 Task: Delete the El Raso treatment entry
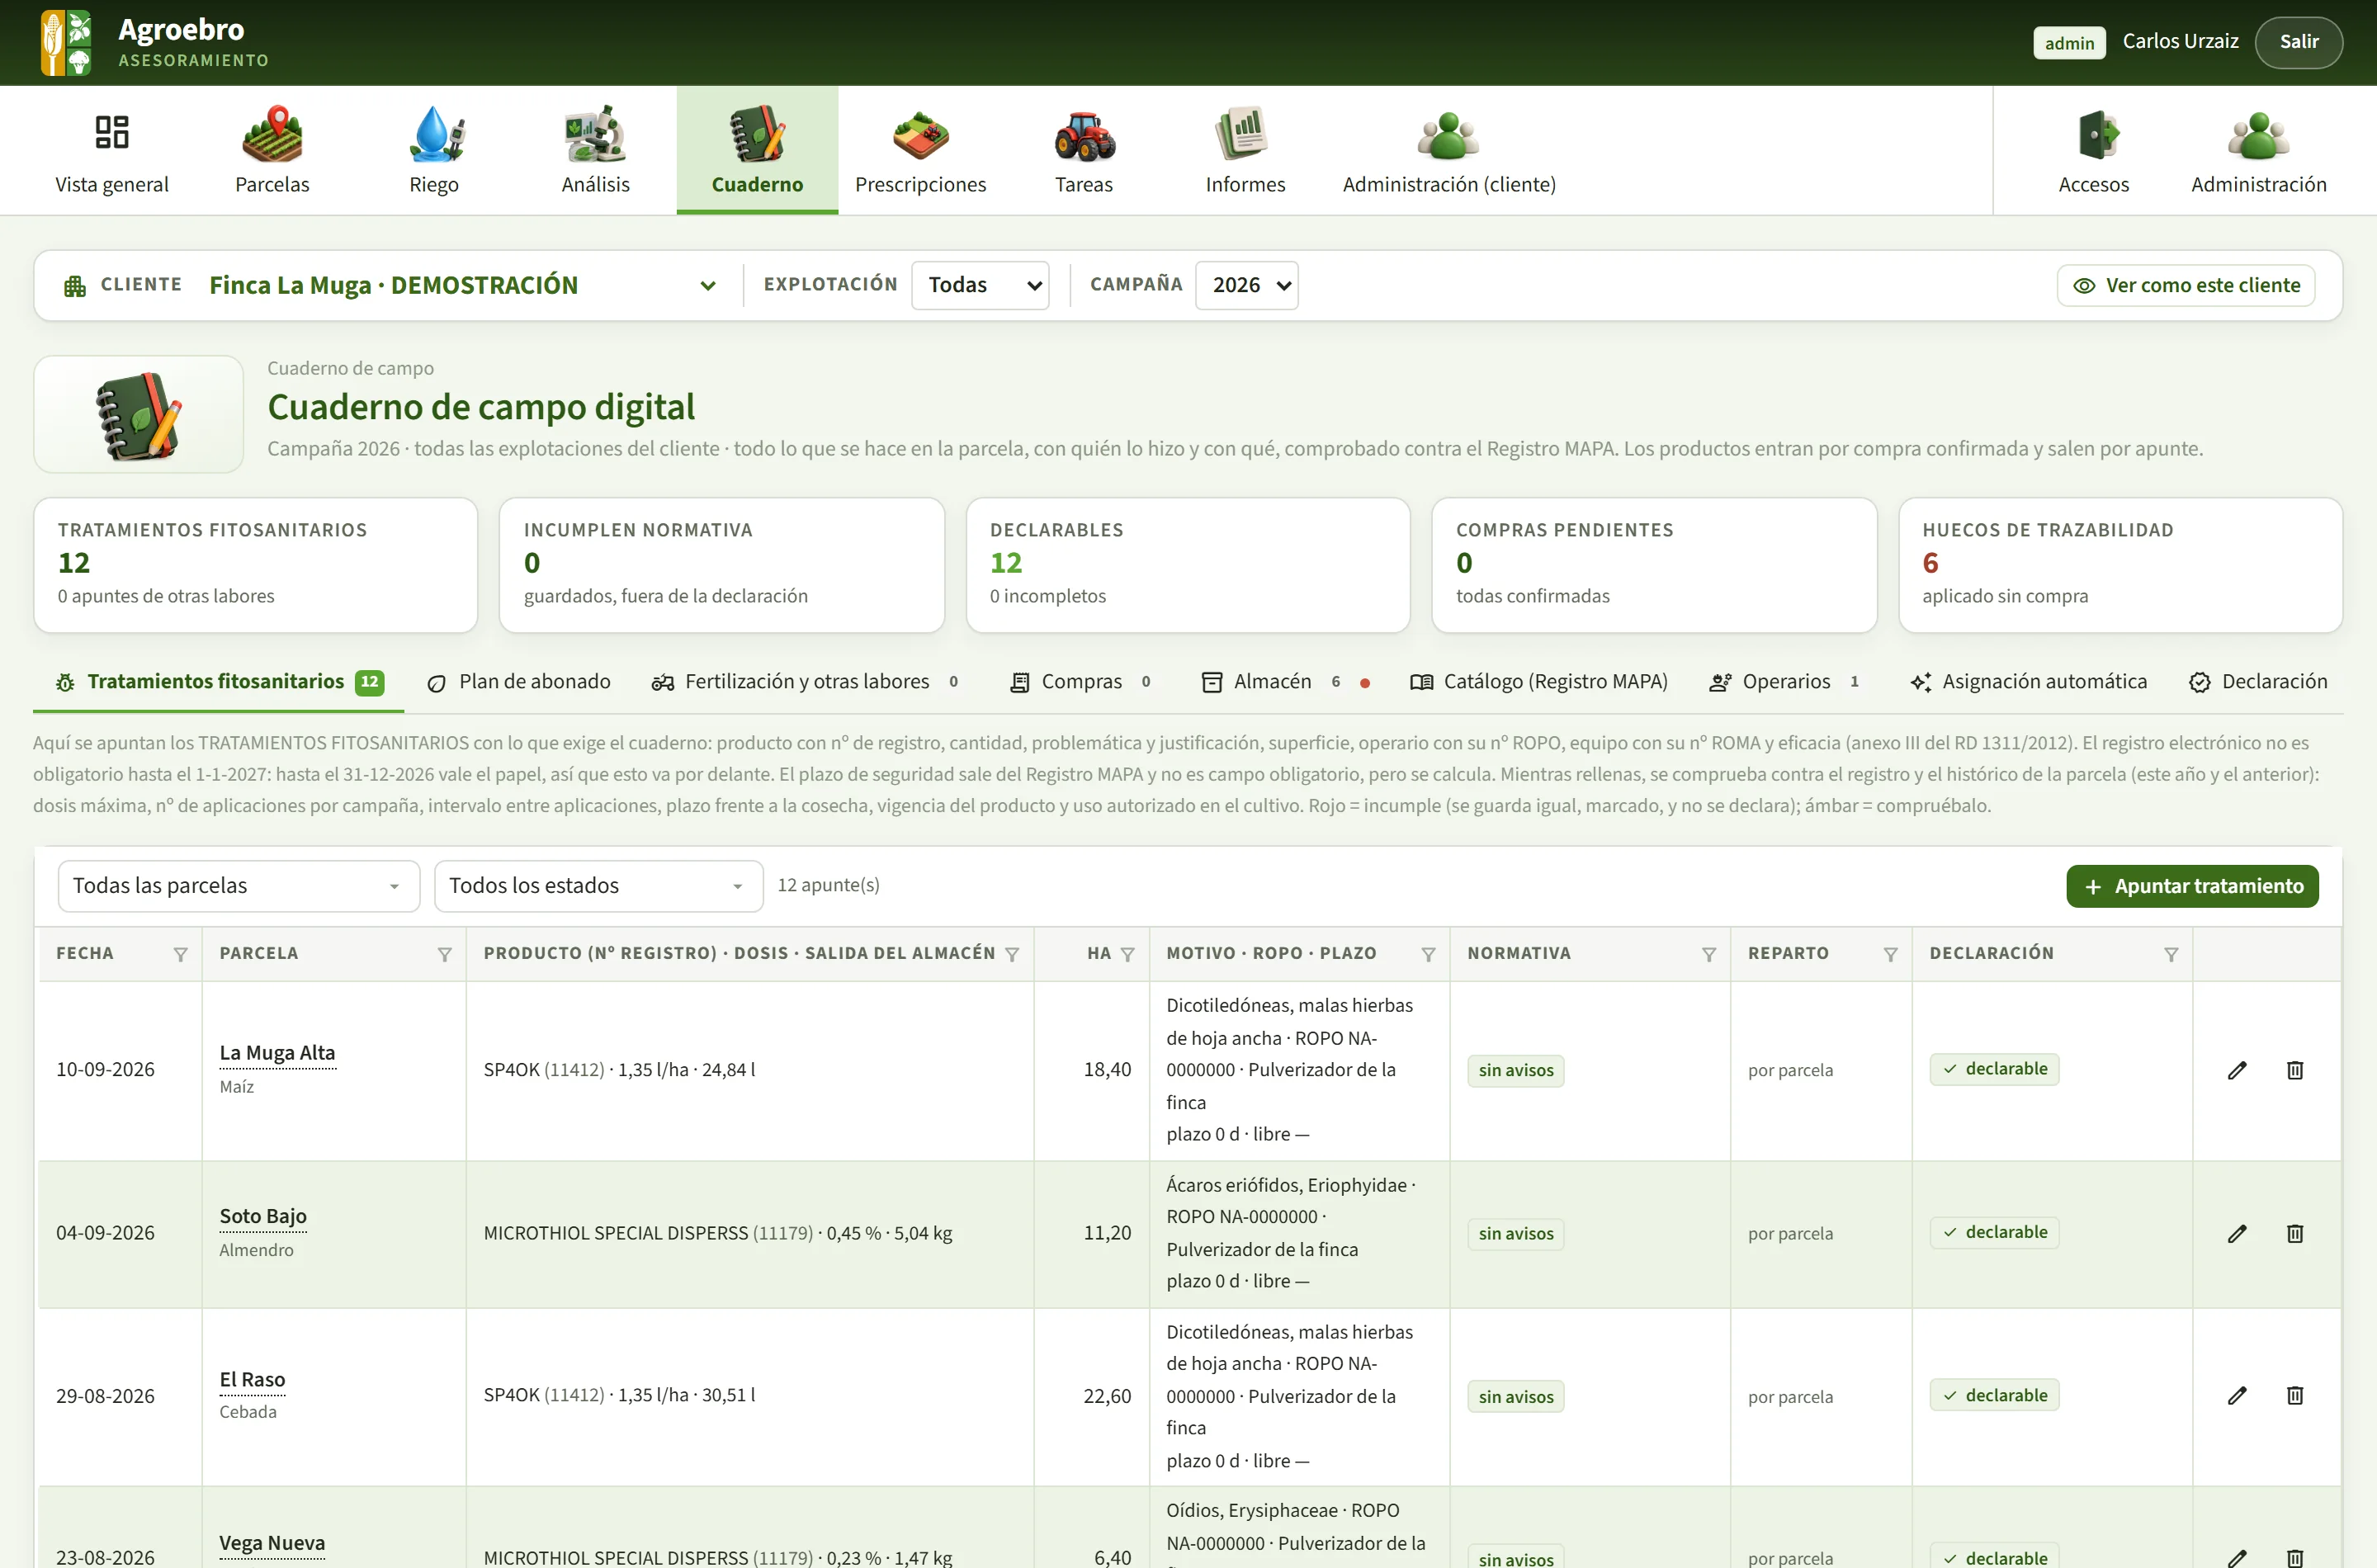[2295, 1395]
